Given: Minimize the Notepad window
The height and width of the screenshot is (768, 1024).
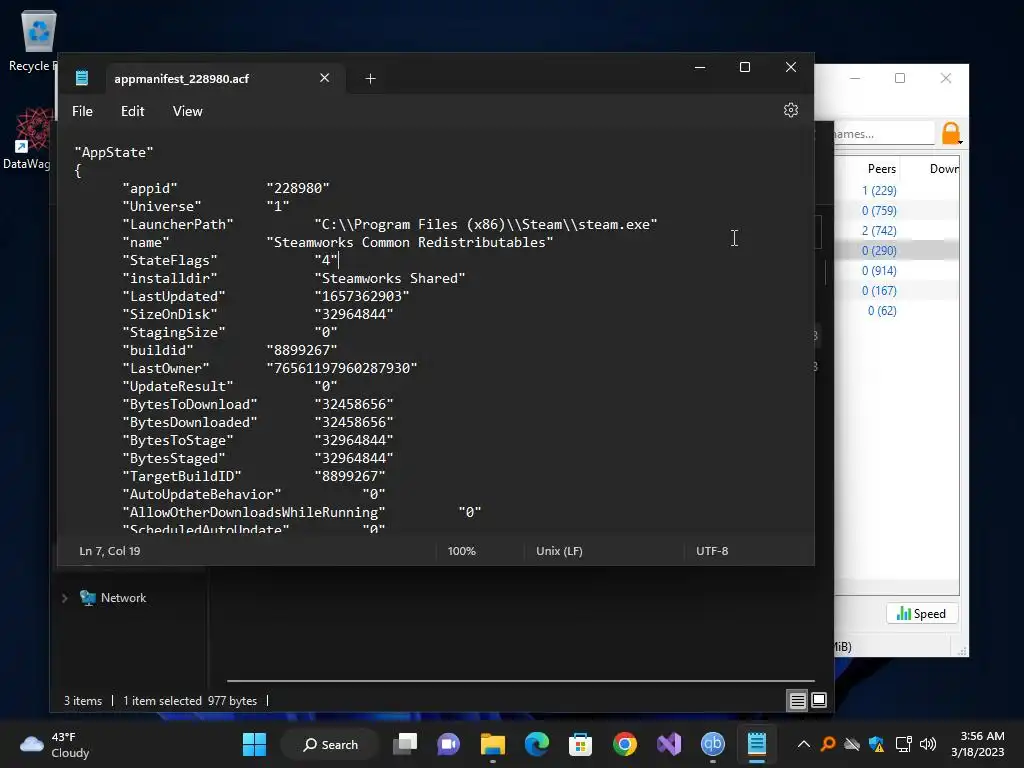Looking at the screenshot, I should [x=700, y=67].
